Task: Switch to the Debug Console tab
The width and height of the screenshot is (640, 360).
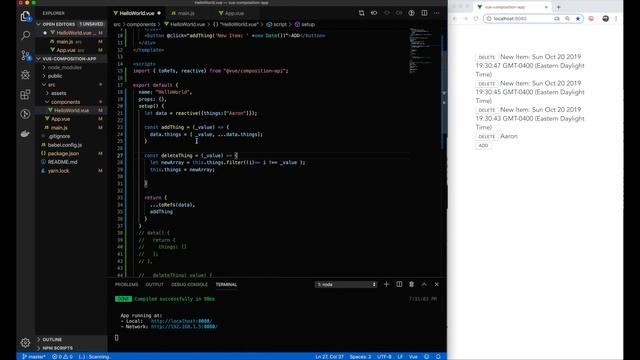Action: click(x=189, y=284)
